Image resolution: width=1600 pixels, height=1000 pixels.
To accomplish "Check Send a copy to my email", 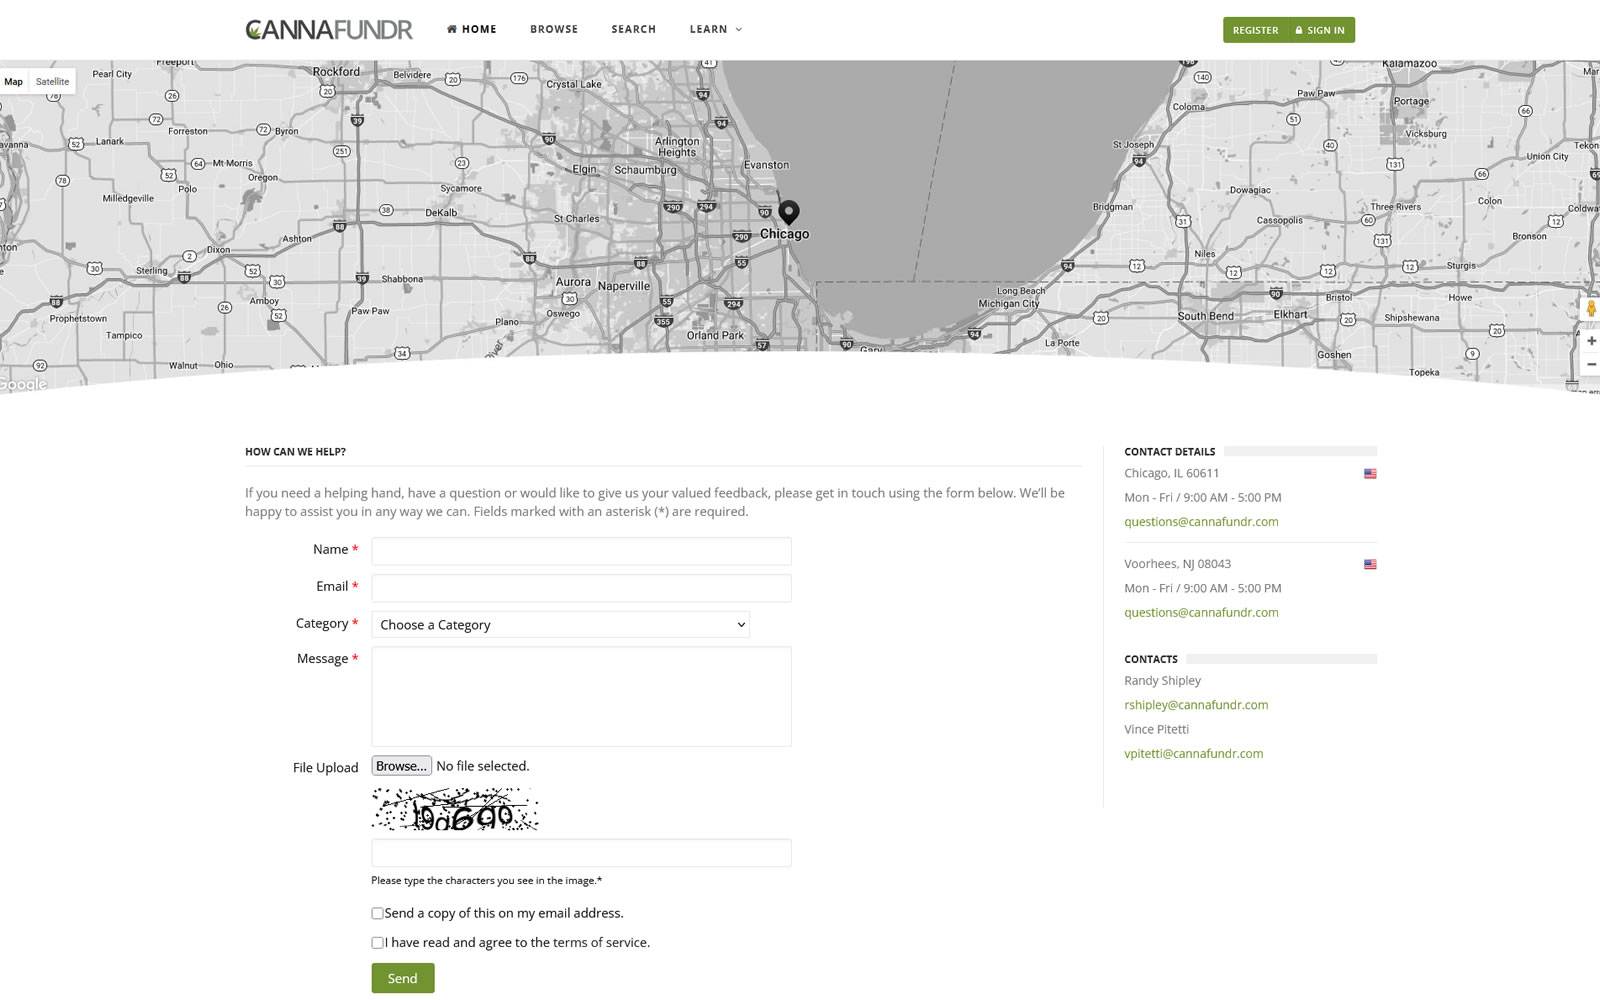I will point(377,913).
